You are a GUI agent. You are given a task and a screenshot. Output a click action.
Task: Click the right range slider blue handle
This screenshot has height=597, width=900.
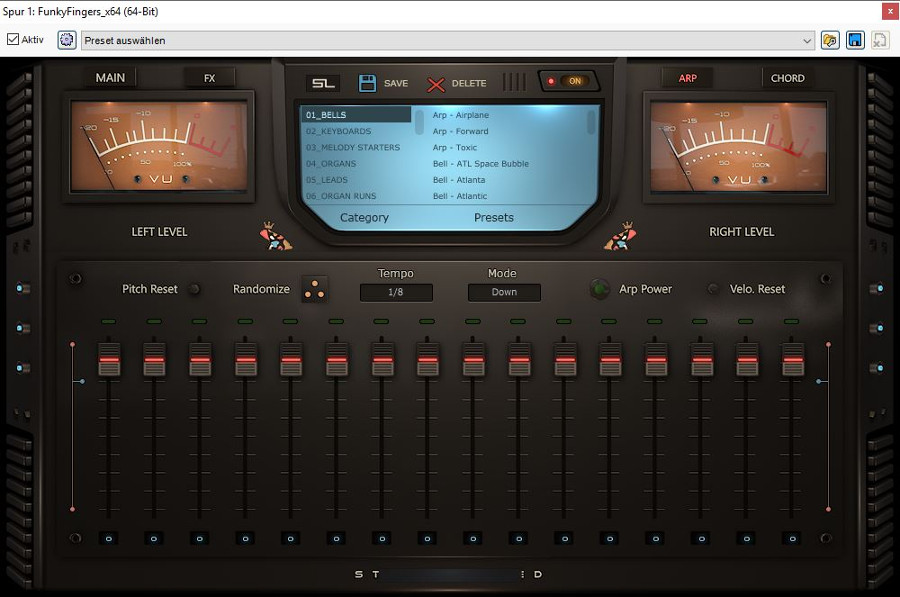[818, 381]
